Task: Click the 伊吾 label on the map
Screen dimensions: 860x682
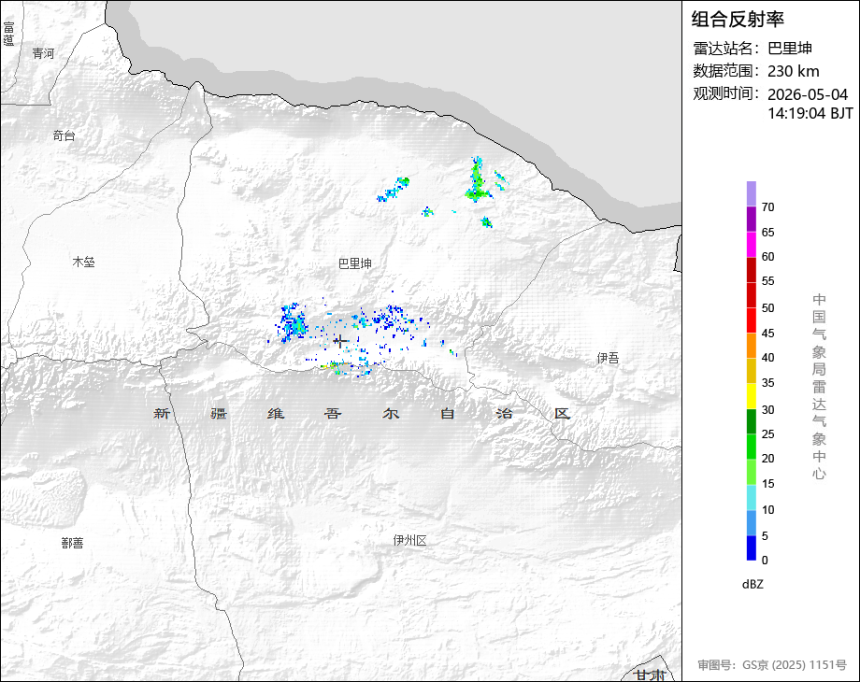Action: tap(608, 358)
